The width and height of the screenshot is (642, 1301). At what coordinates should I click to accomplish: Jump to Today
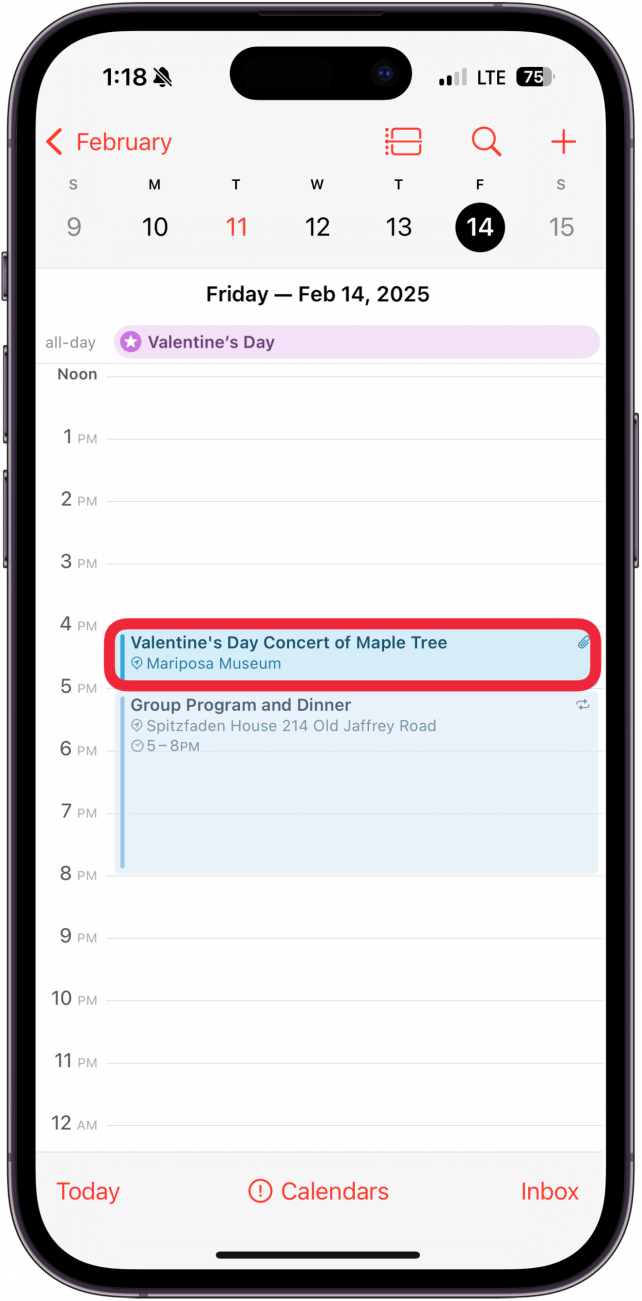(x=88, y=1191)
